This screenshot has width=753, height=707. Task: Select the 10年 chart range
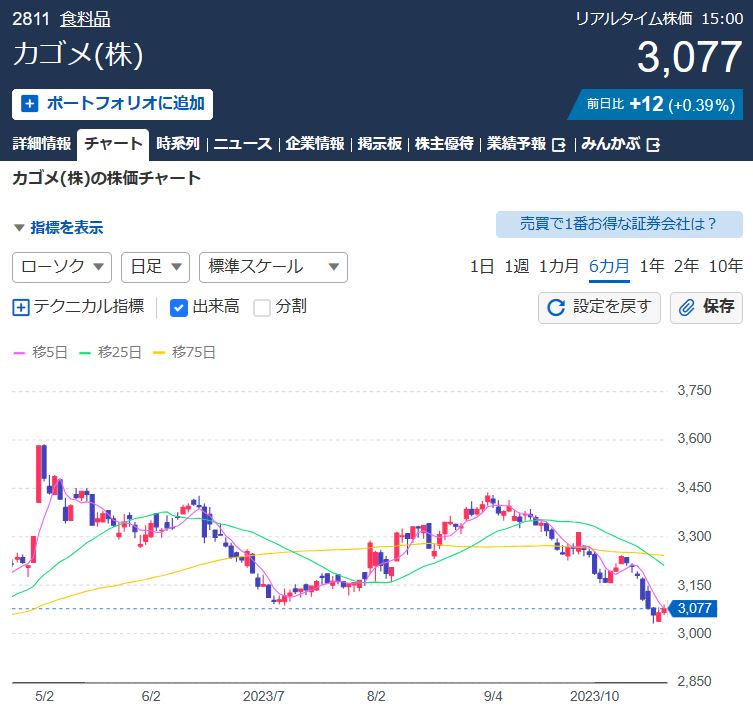pos(726,266)
